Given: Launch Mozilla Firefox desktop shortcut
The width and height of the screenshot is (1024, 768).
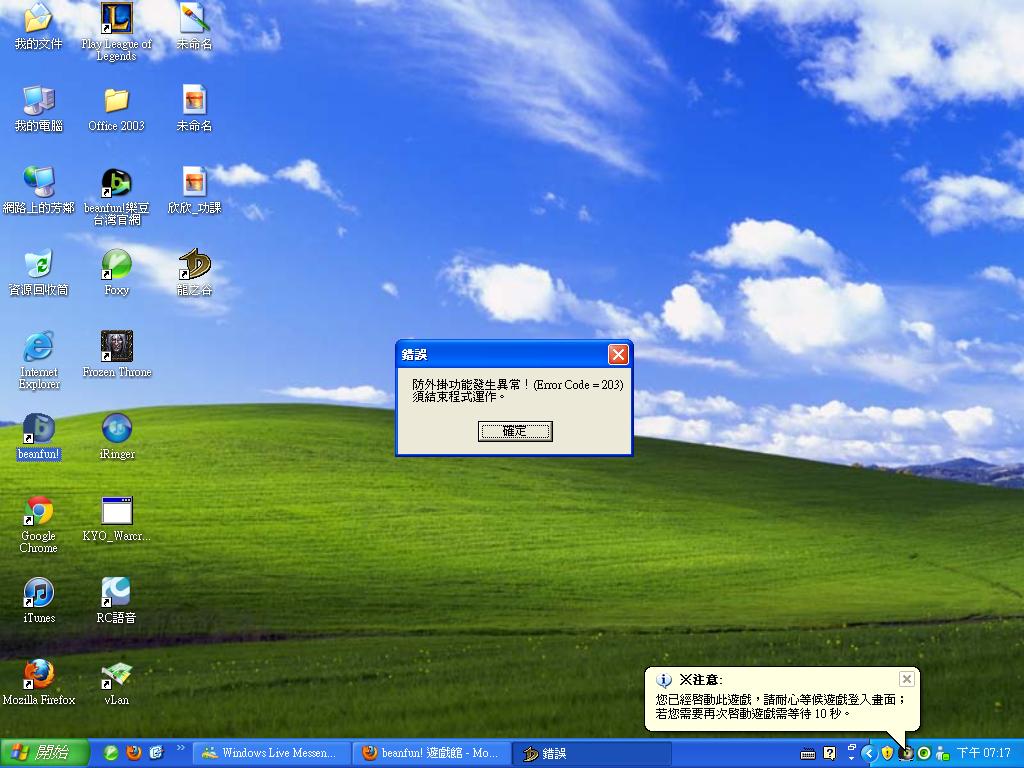Looking at the screenshot, I should coord(38,683).
